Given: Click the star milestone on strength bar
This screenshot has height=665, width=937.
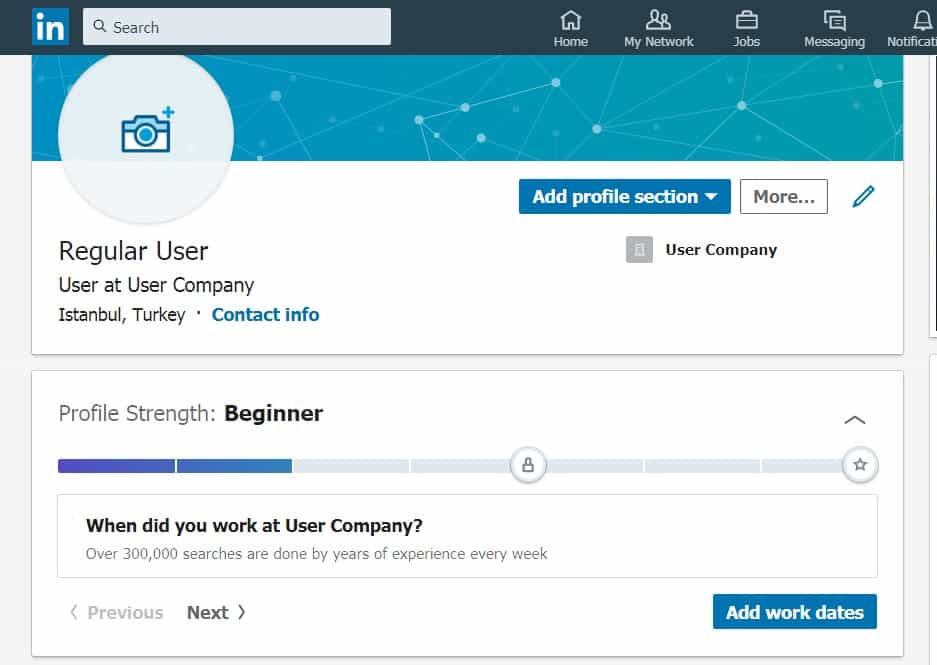Looking at the screenshot, I should pyautogui.click(x=860, y=465).
